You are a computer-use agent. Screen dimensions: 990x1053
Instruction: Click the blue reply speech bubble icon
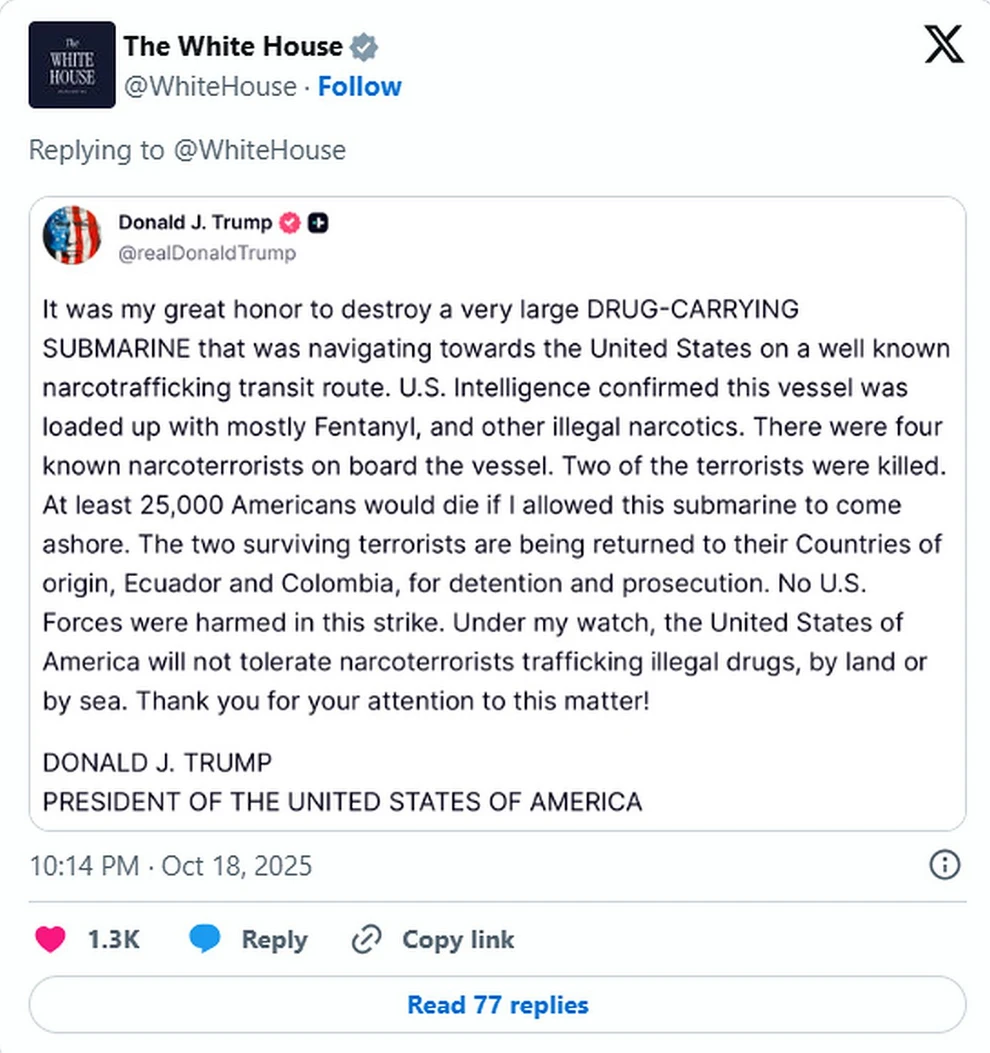coord(205,939)
